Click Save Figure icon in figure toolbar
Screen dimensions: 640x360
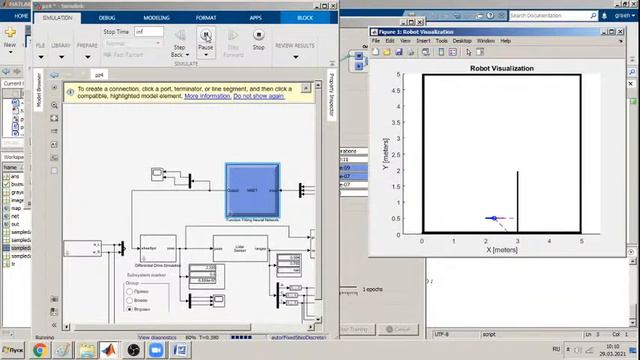399,52
